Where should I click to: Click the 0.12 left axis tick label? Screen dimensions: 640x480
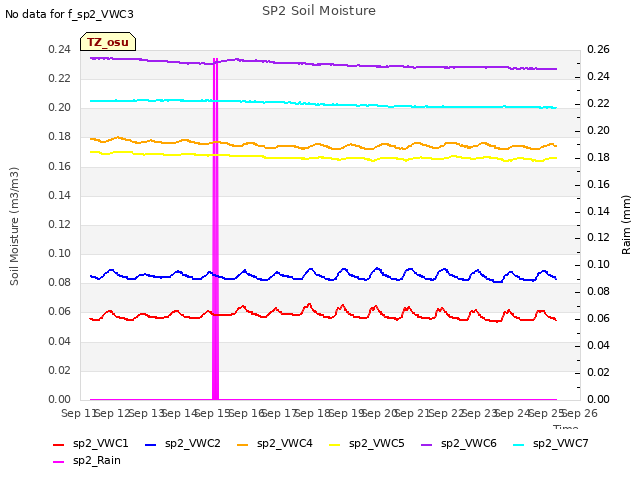pos(60,224)
